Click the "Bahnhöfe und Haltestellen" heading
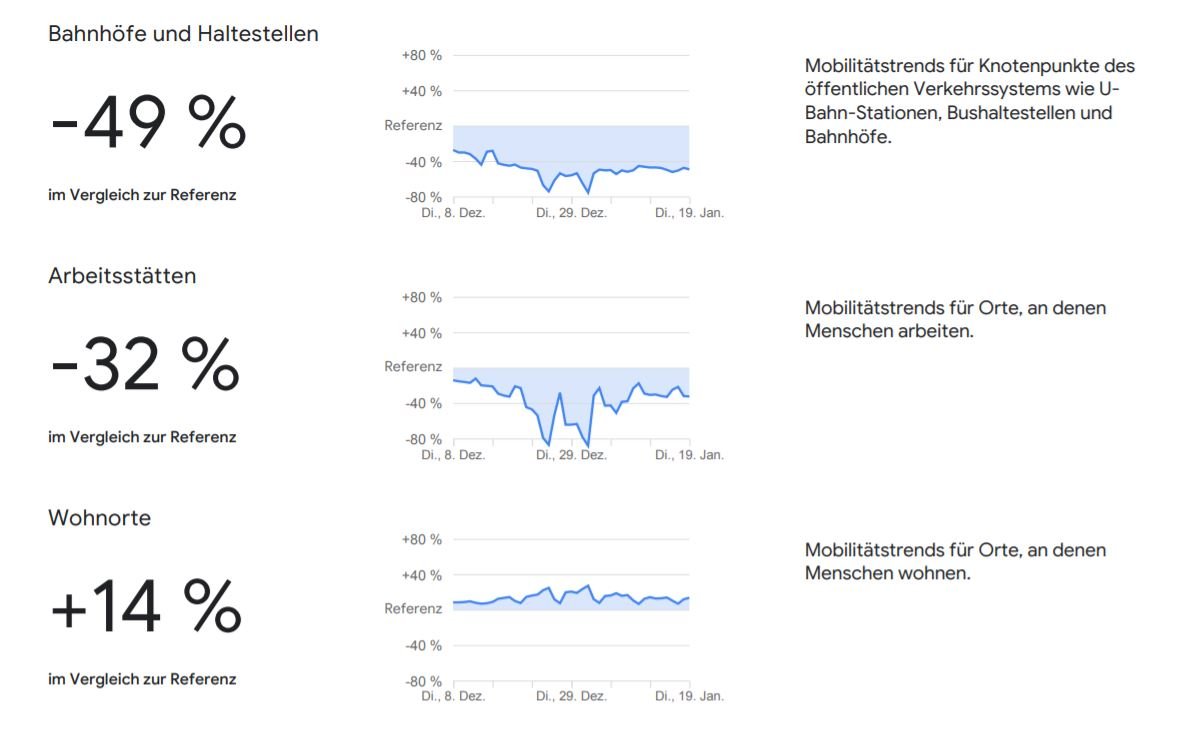1196x729 pixels. pos(183,34)
